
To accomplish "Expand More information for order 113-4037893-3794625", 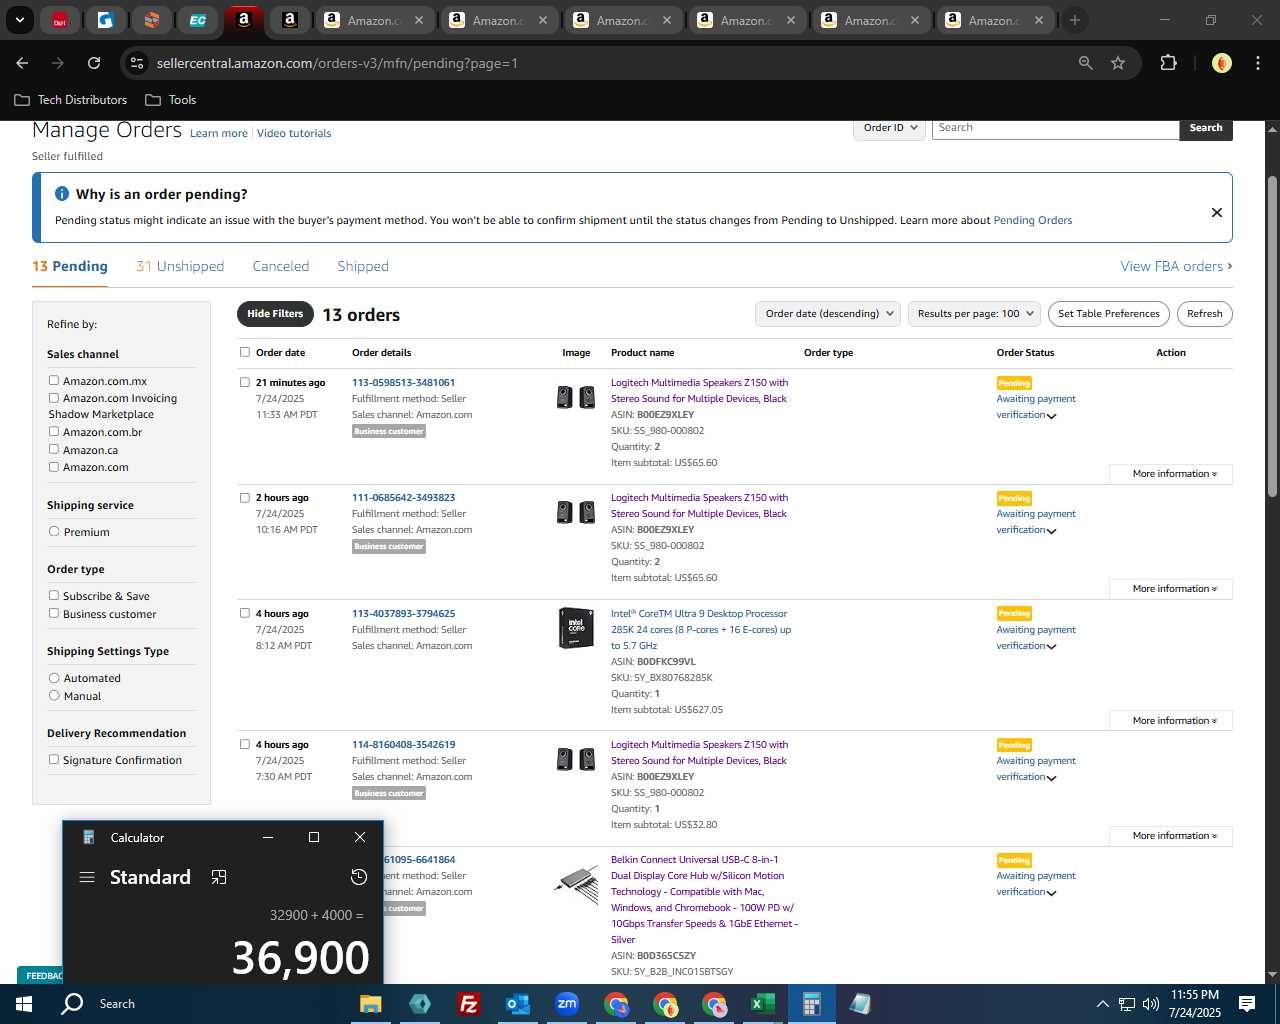I will (x=1171, y=721).
